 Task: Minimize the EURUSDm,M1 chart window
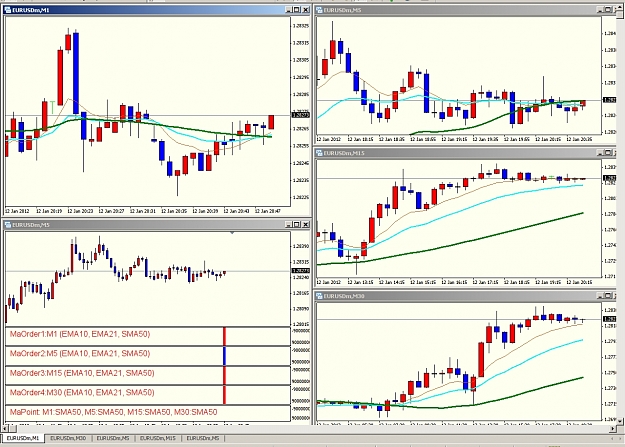click(289, 10)
